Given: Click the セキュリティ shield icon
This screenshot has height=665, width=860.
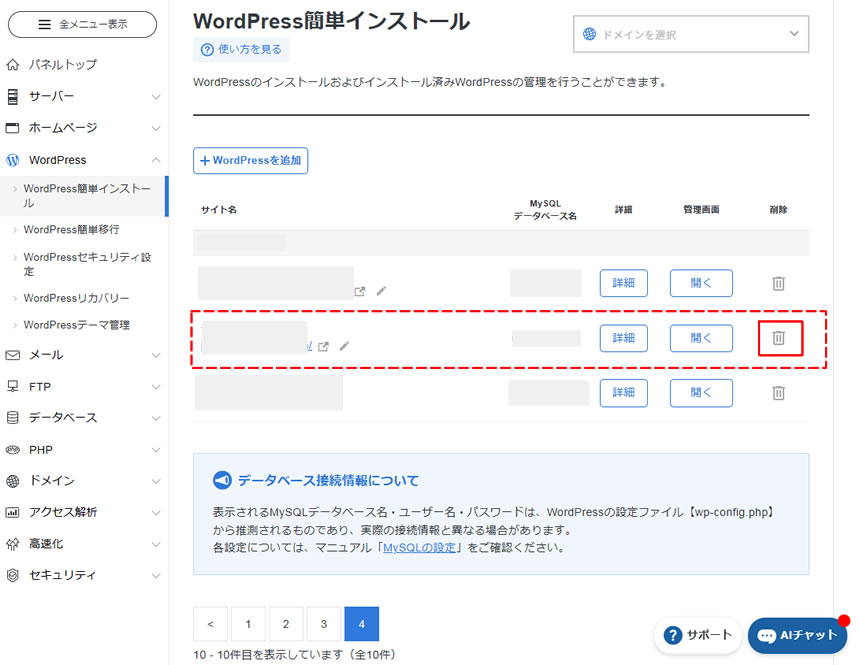Looking at the screenshot, I should [x=14, y=575].
